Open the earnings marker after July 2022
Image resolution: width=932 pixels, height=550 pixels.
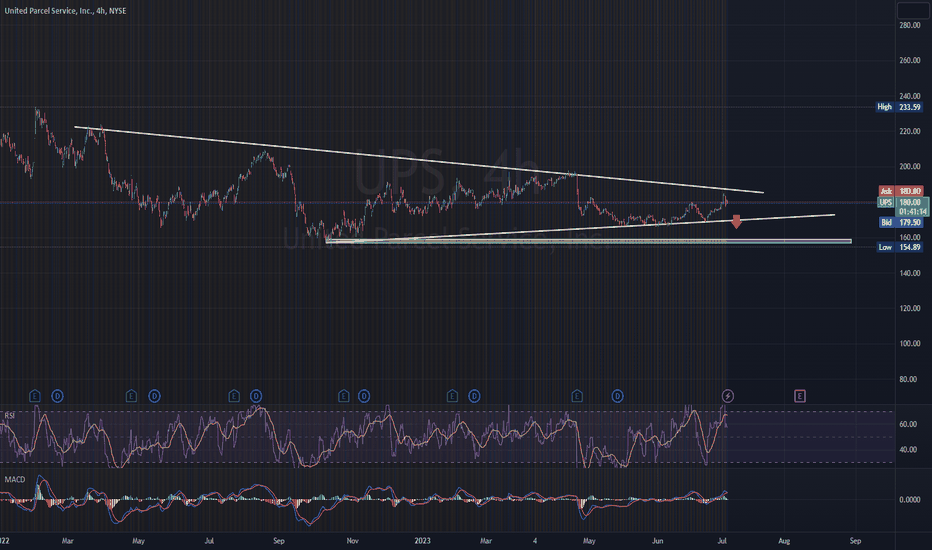(234, 396)
